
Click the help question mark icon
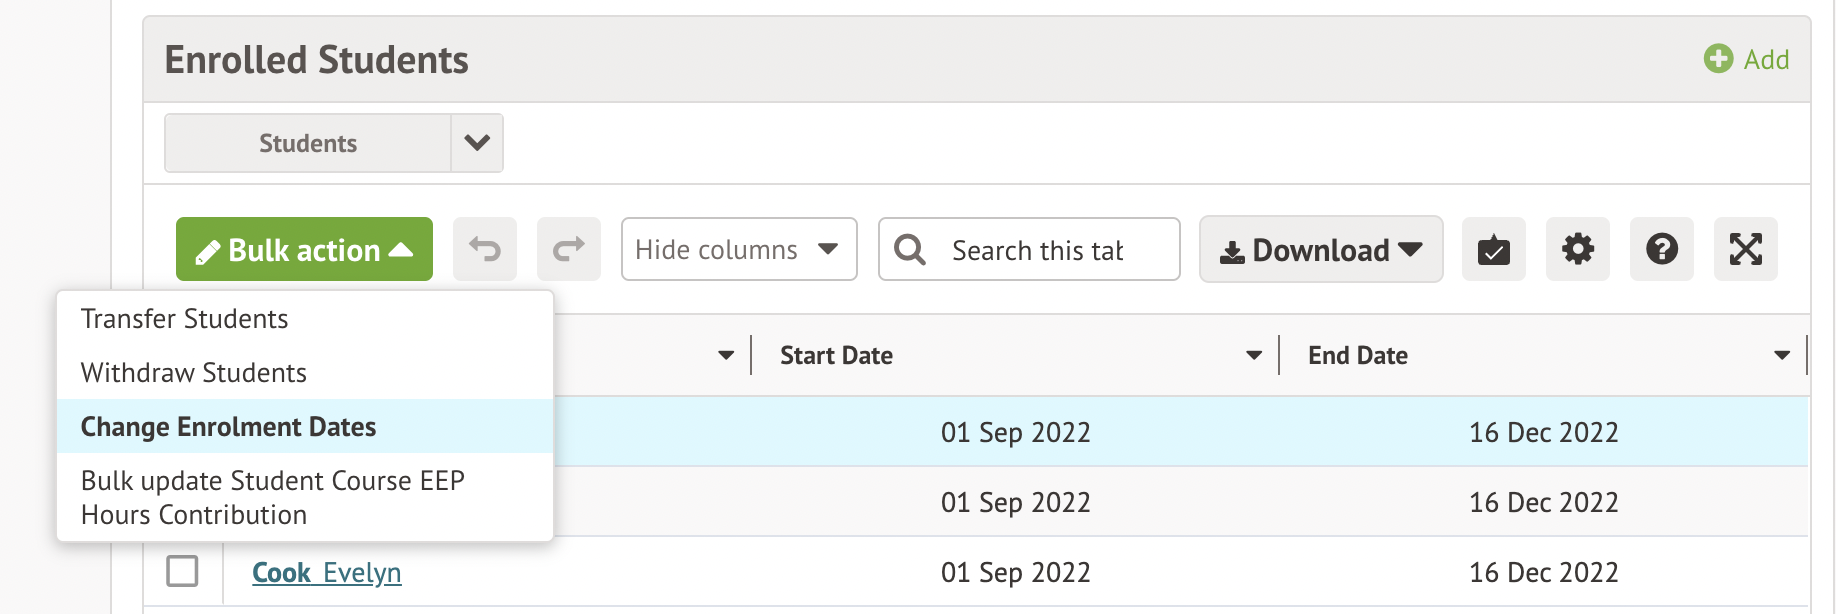coord(1661,249)
